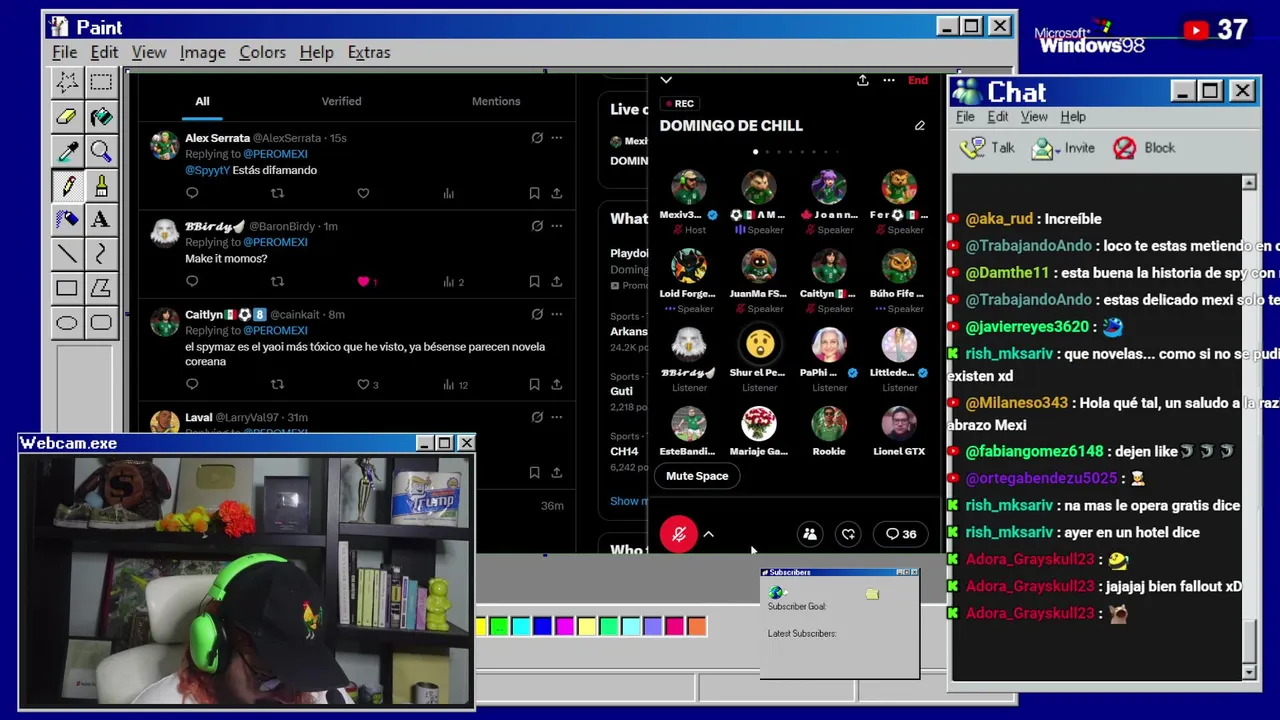Viewport: 1280px width, 720px height.
Task: Choose the straight Line tool
Action: coord(67,253)
